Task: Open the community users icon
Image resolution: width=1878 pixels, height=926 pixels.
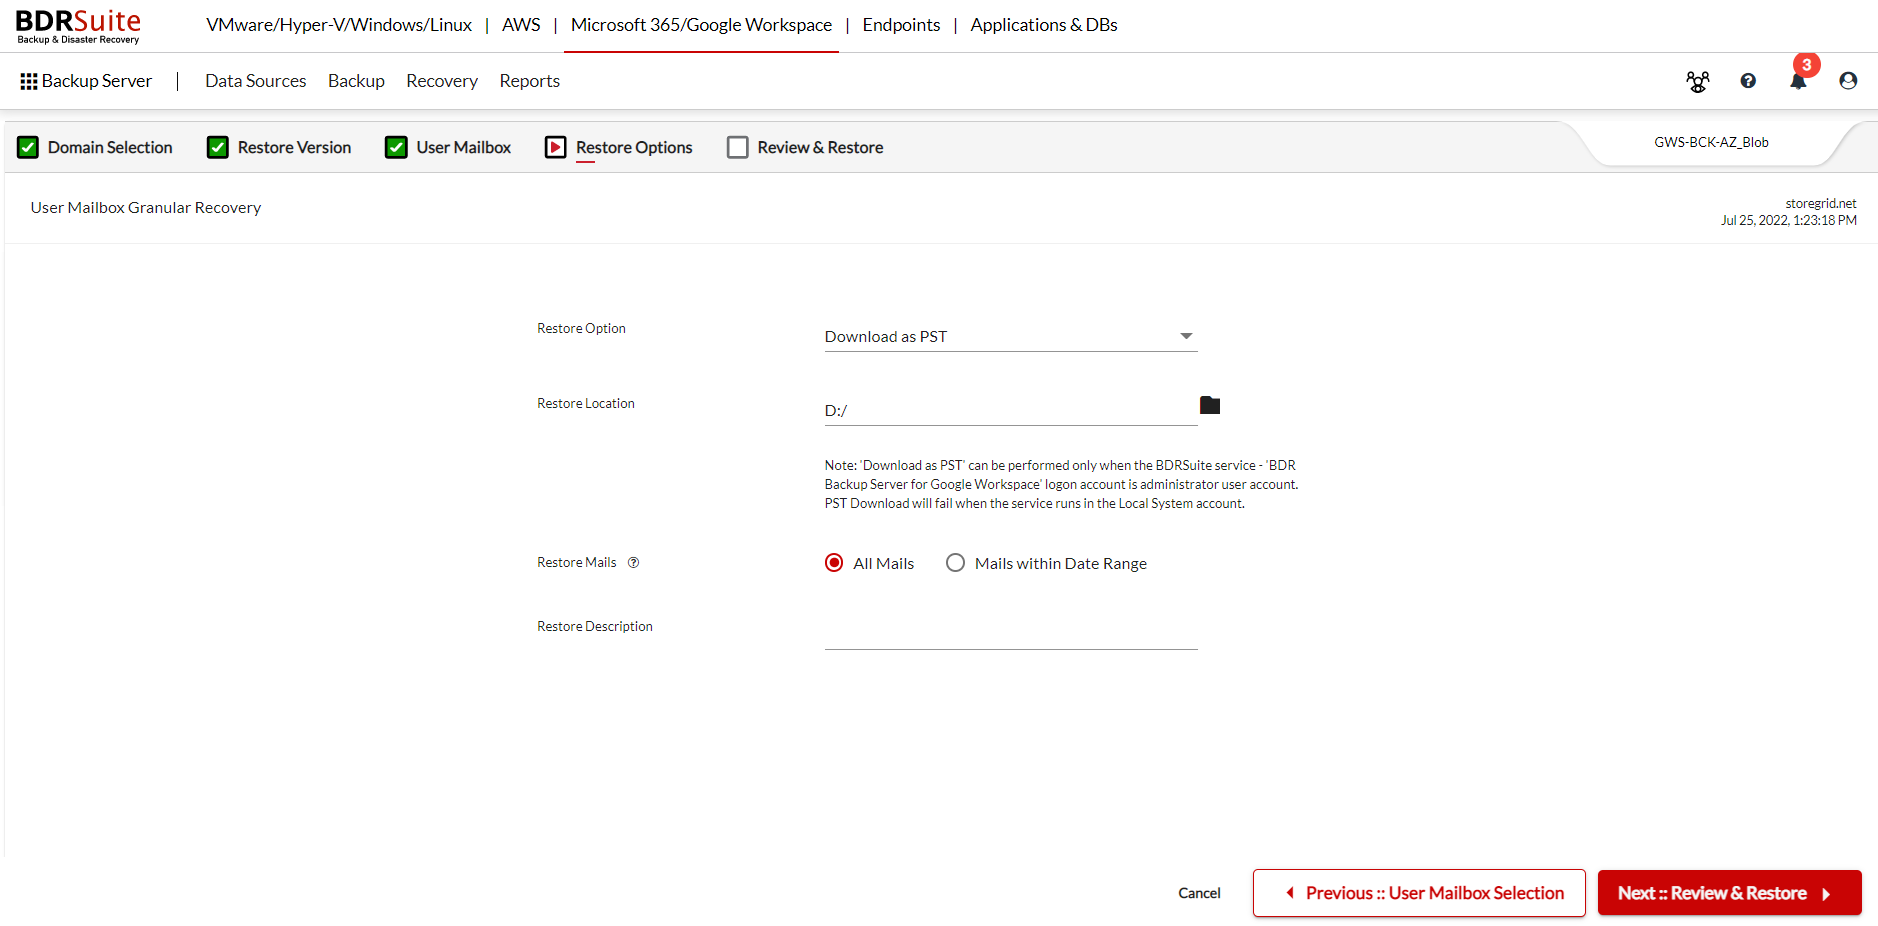Action: 1698,81
